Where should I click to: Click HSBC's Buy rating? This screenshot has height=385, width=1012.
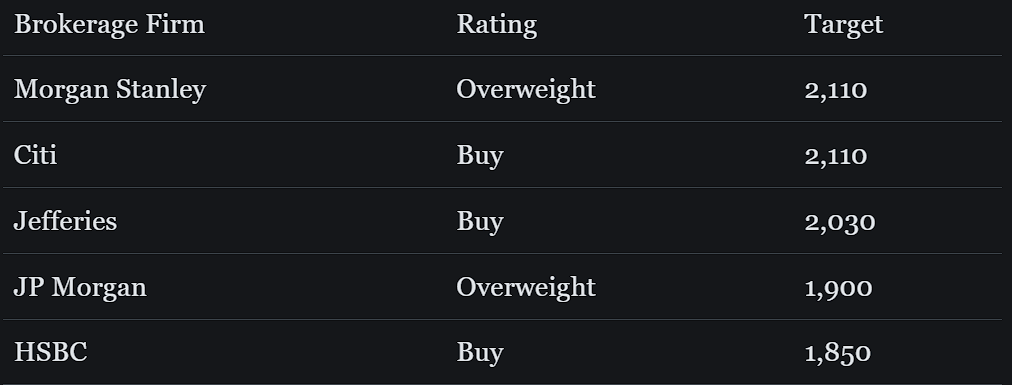[x=480, y=353]
